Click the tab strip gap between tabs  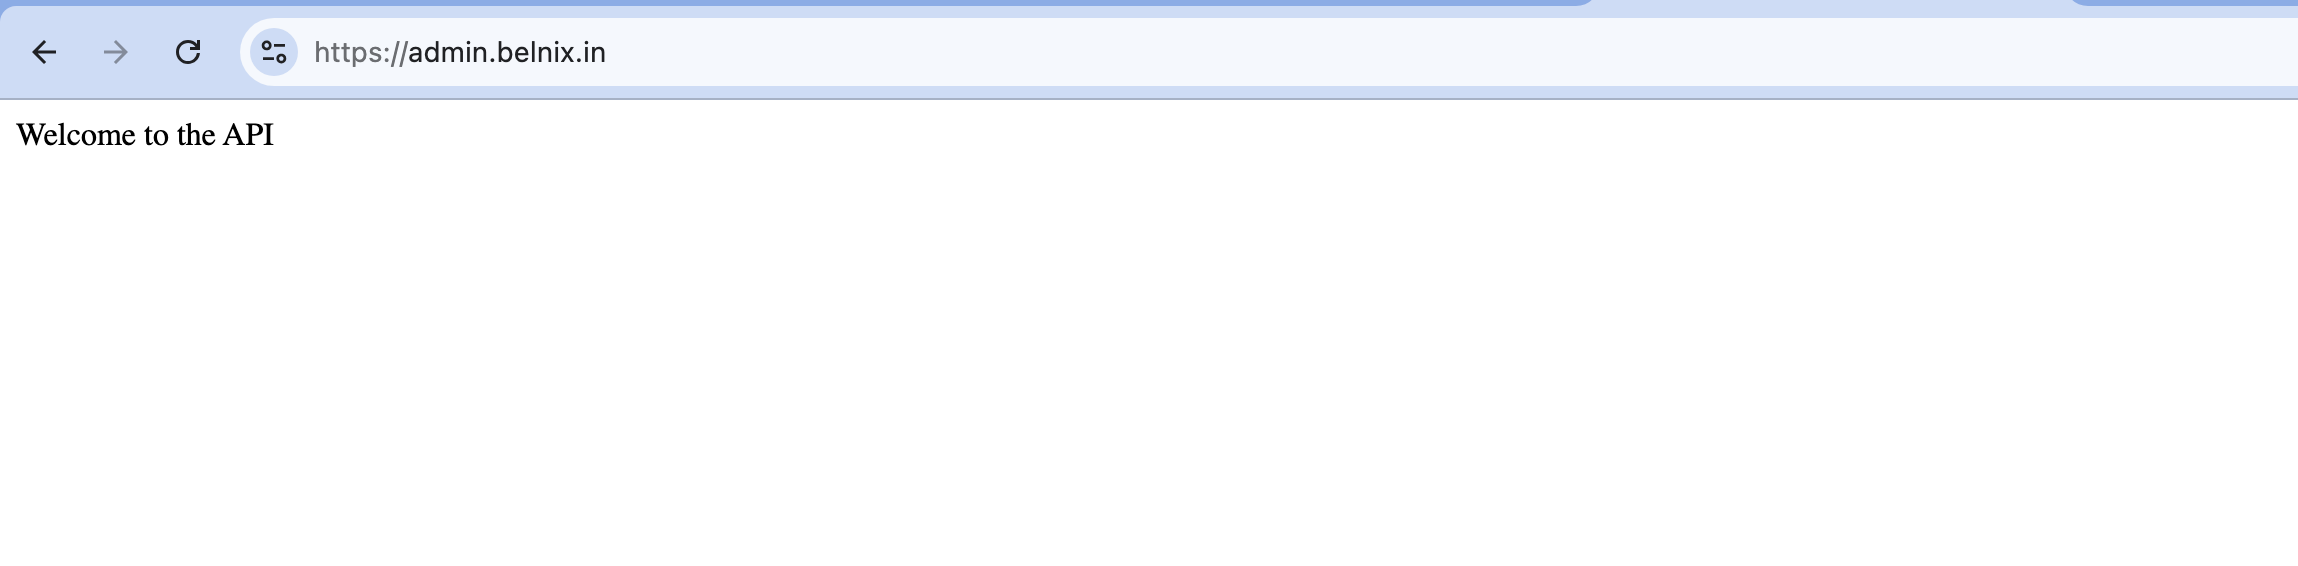1832,3
